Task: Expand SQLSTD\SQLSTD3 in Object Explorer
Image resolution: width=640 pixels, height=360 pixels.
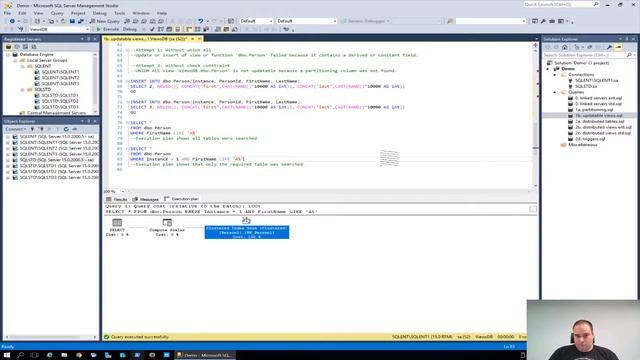Action: coord(8,178)
